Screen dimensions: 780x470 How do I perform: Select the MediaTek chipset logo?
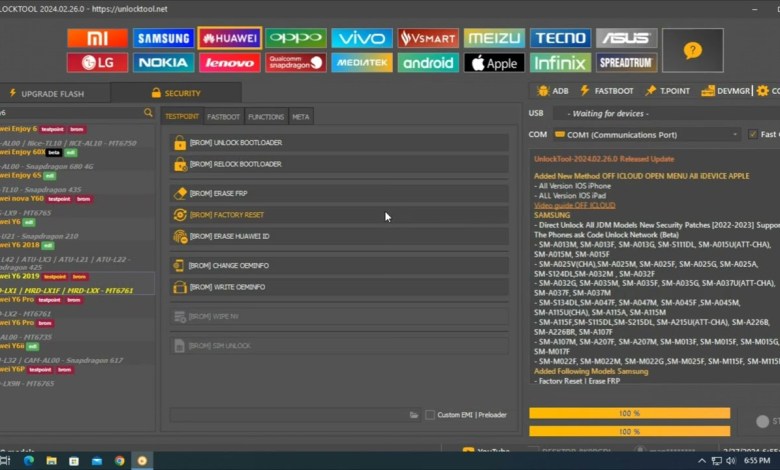coord(362,63)
